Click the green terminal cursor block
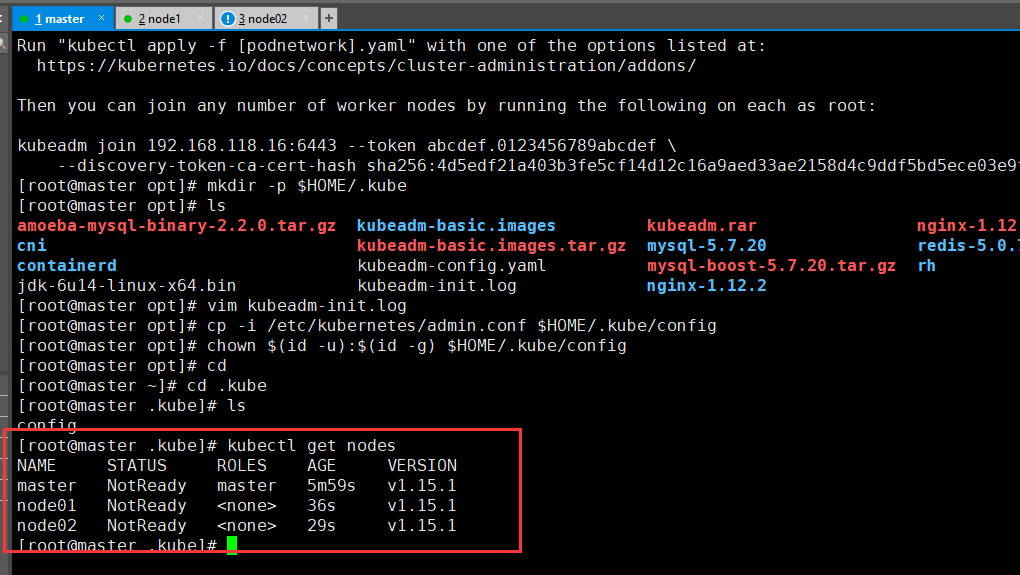The image size is (1020, 575). (232, 545)
